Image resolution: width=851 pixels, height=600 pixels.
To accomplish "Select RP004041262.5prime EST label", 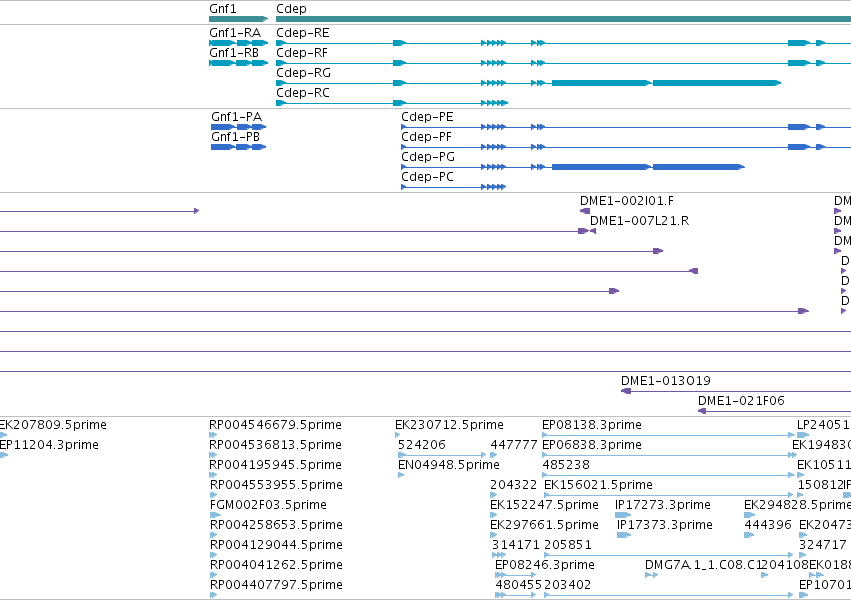I will [276, 566].
